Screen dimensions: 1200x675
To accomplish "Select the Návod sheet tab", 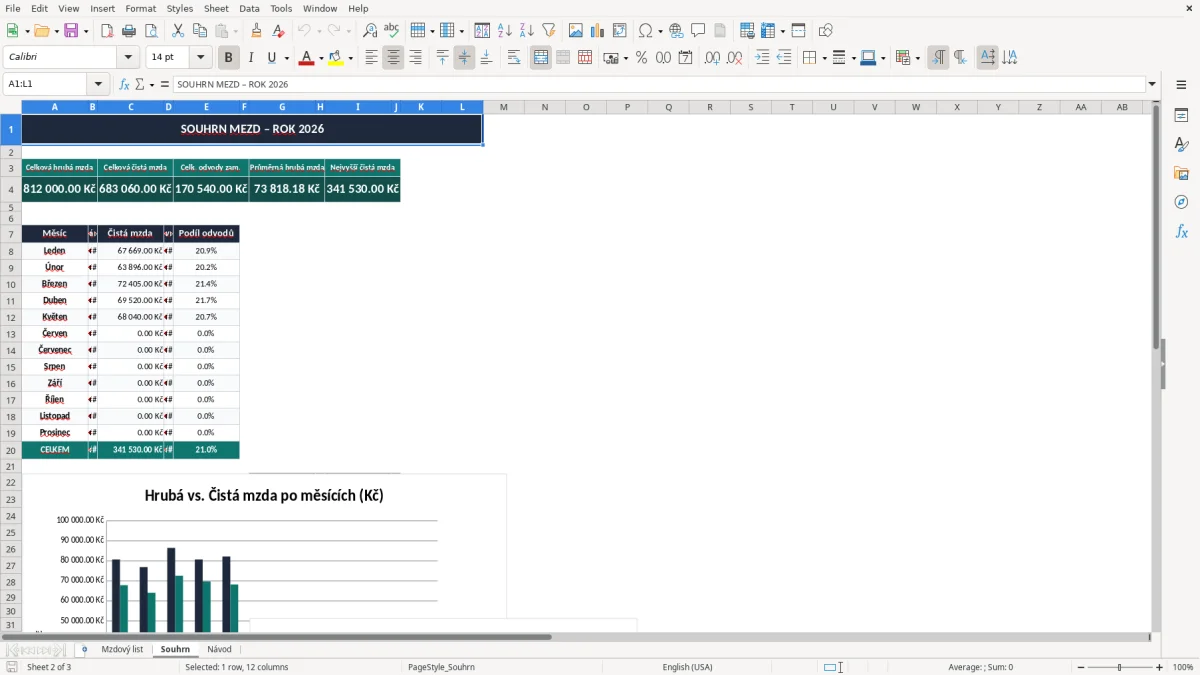I will coord(219,649).
